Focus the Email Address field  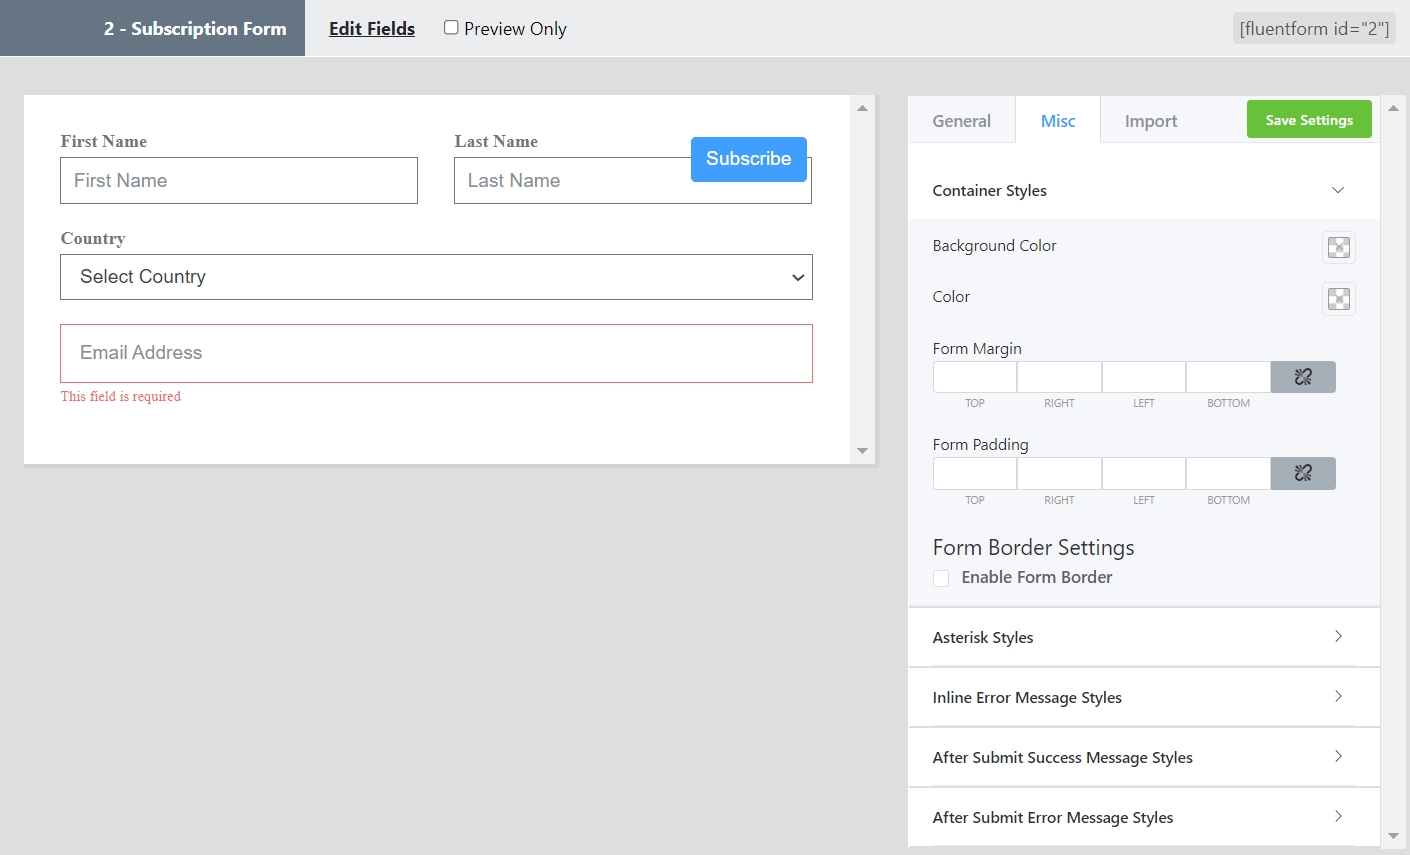[436, 353]
